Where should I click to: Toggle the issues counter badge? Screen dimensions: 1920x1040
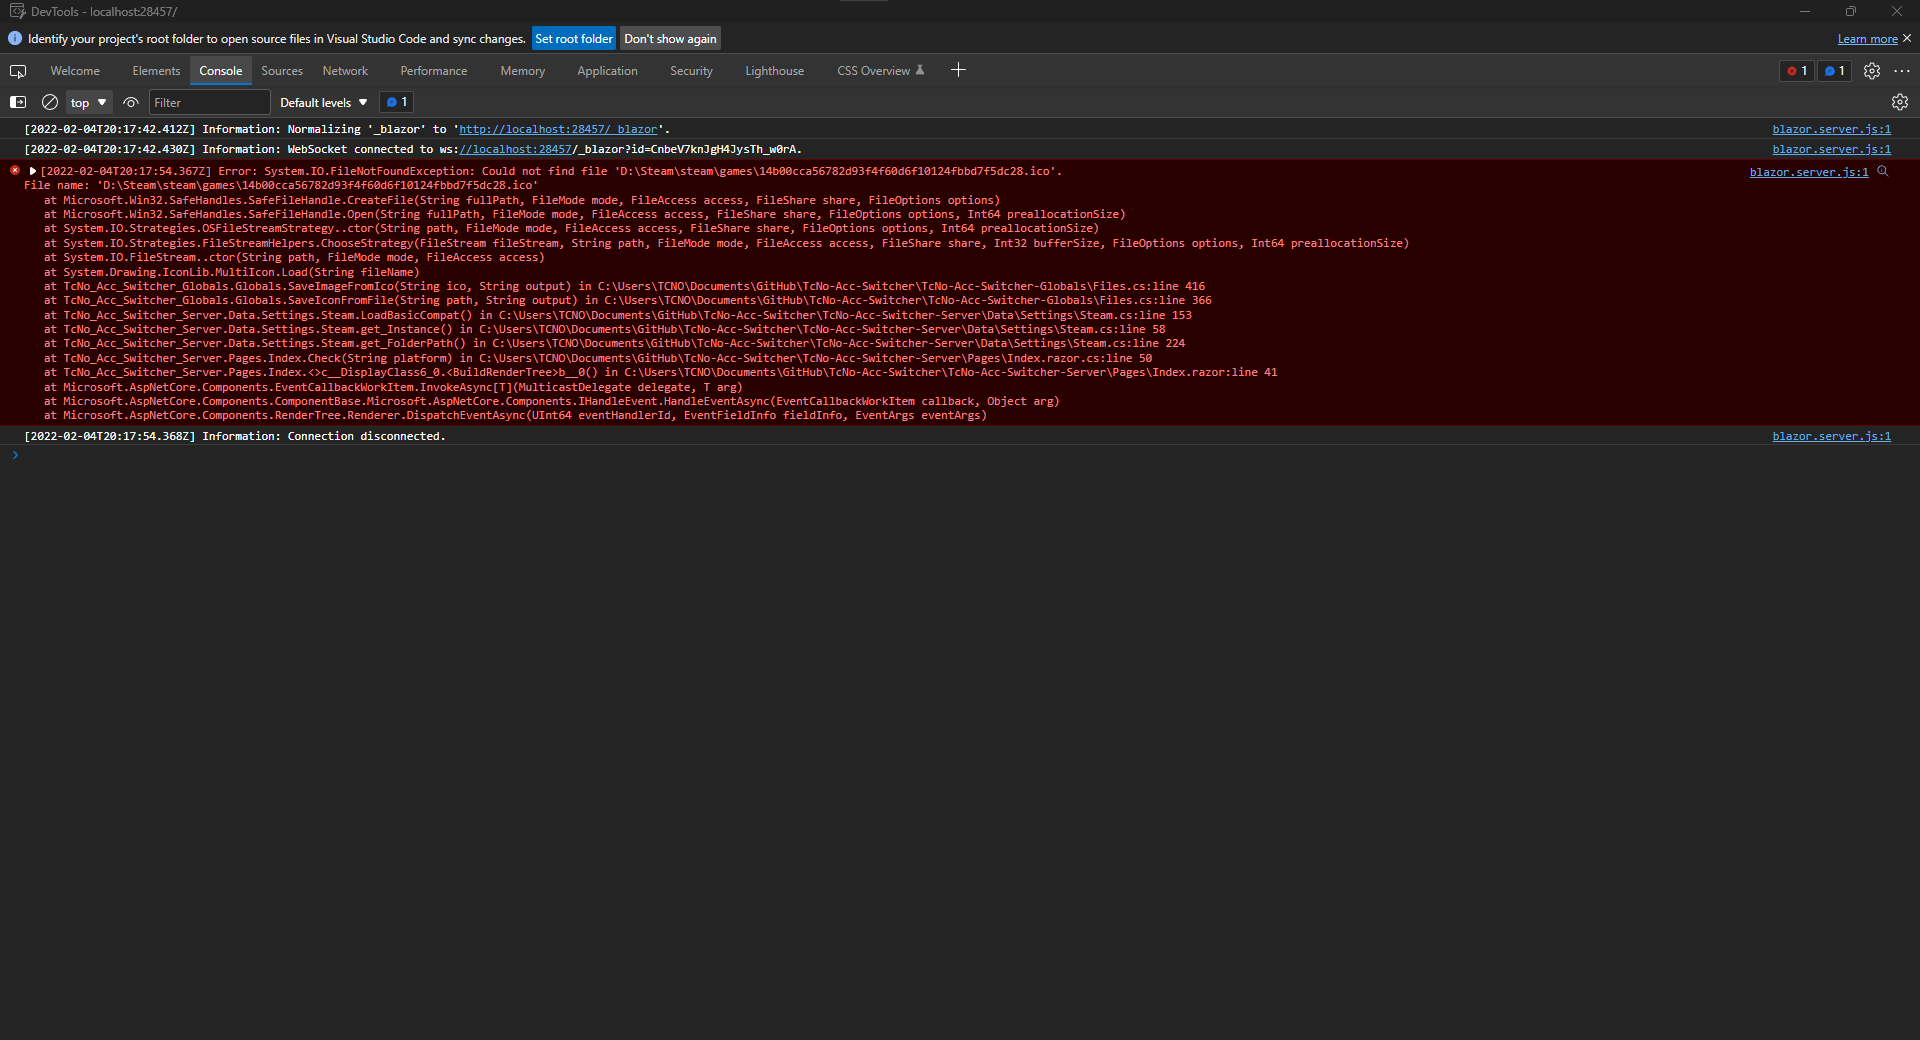[x=1833, y=70]
